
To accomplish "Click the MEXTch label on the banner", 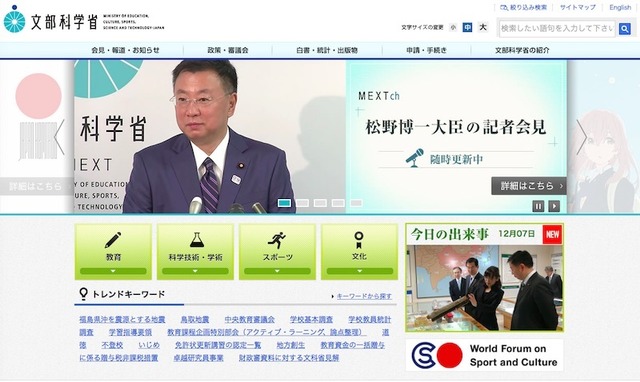I will click(x=379, y=96).
